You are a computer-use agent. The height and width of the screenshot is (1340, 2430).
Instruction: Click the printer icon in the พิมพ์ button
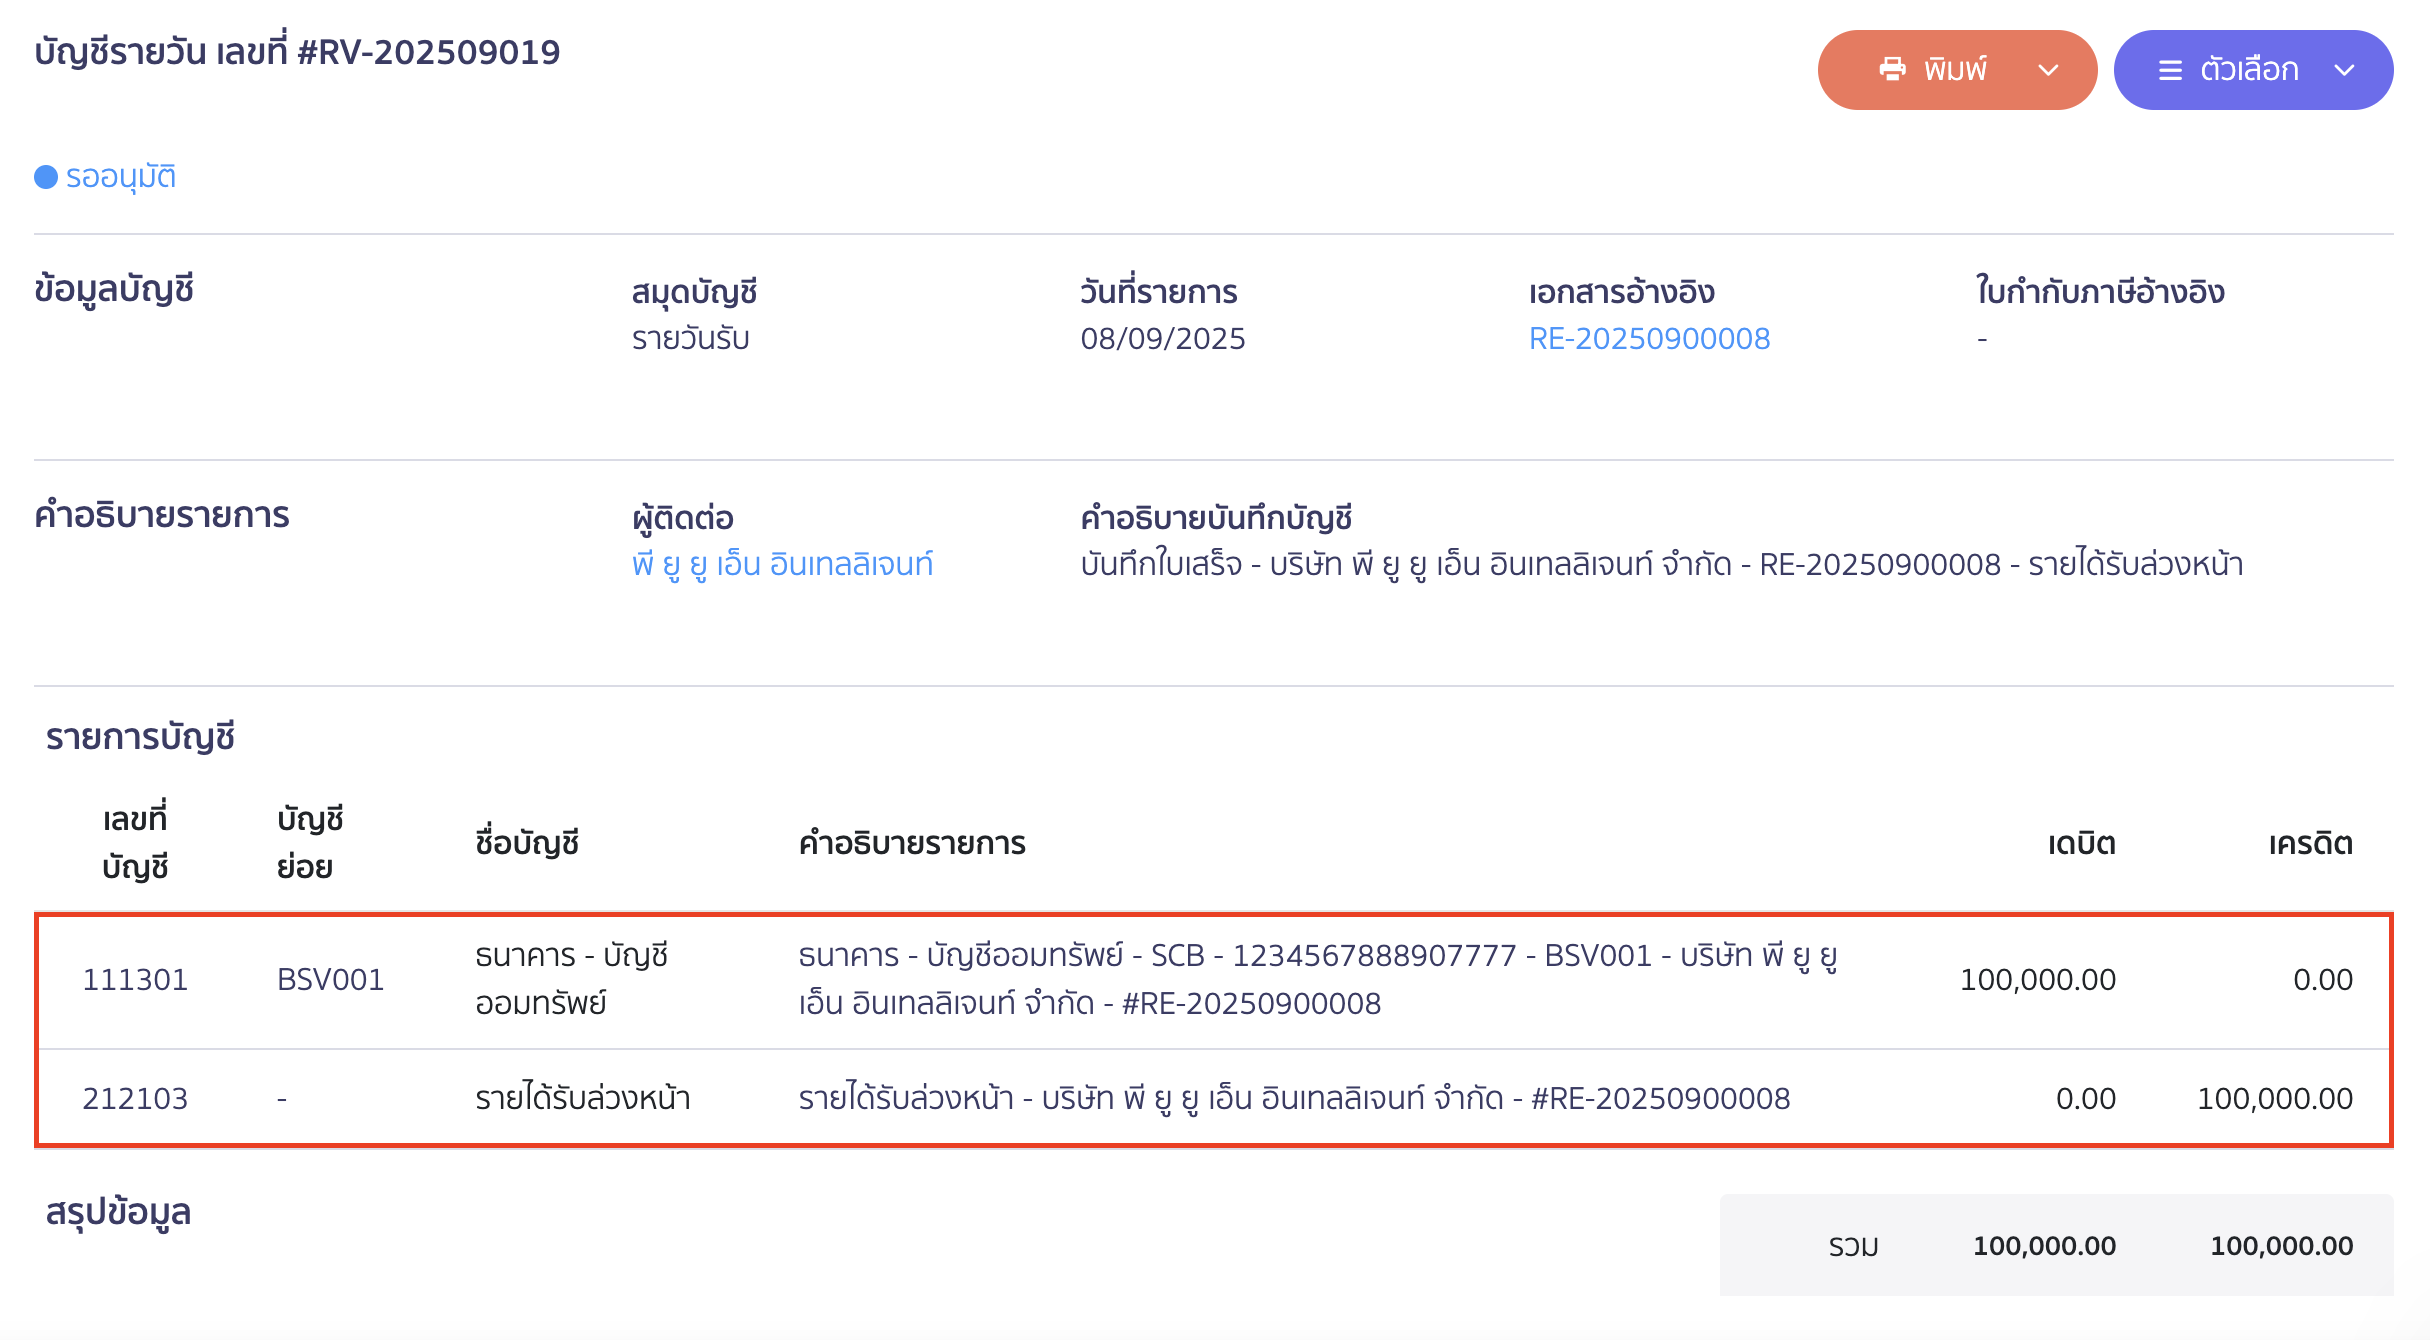[x=1892, y=70]
